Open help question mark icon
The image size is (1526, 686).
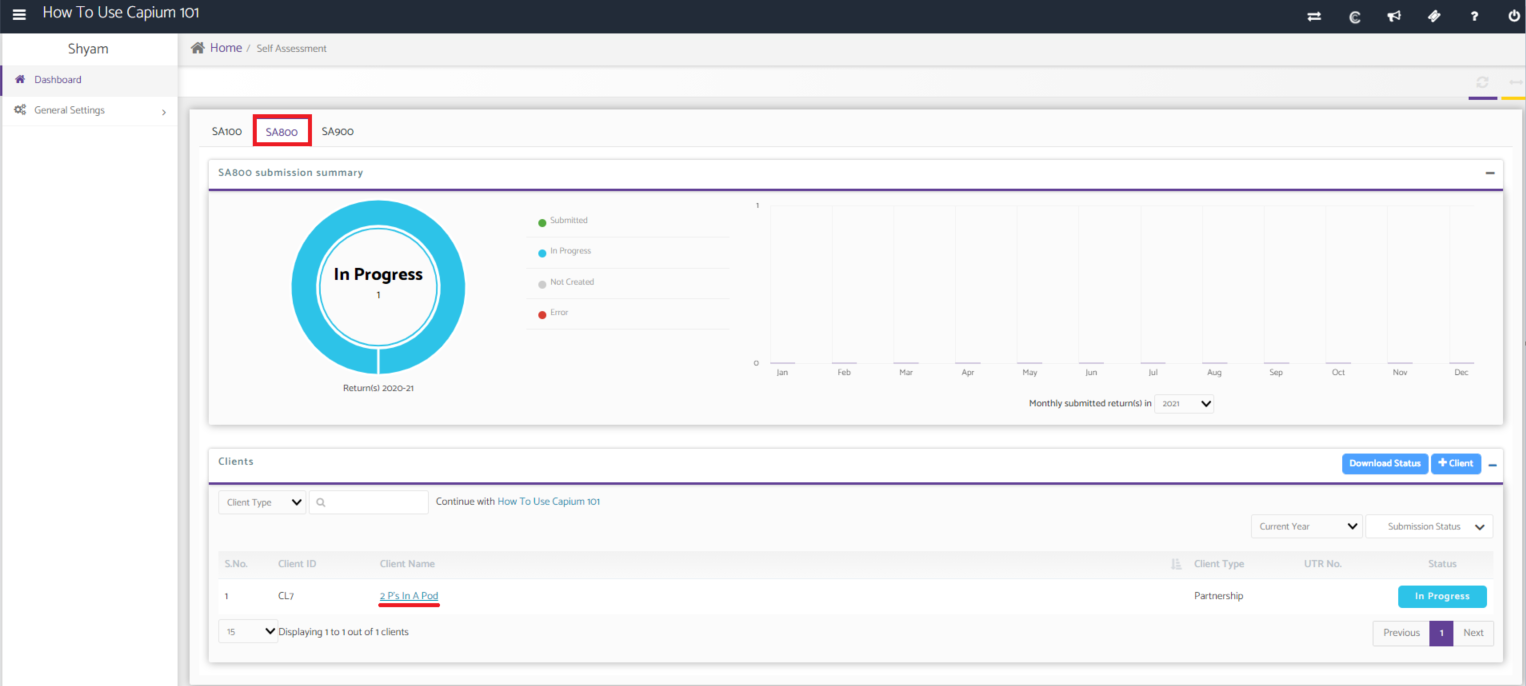pyautogui.click(x=1474, y=16)
